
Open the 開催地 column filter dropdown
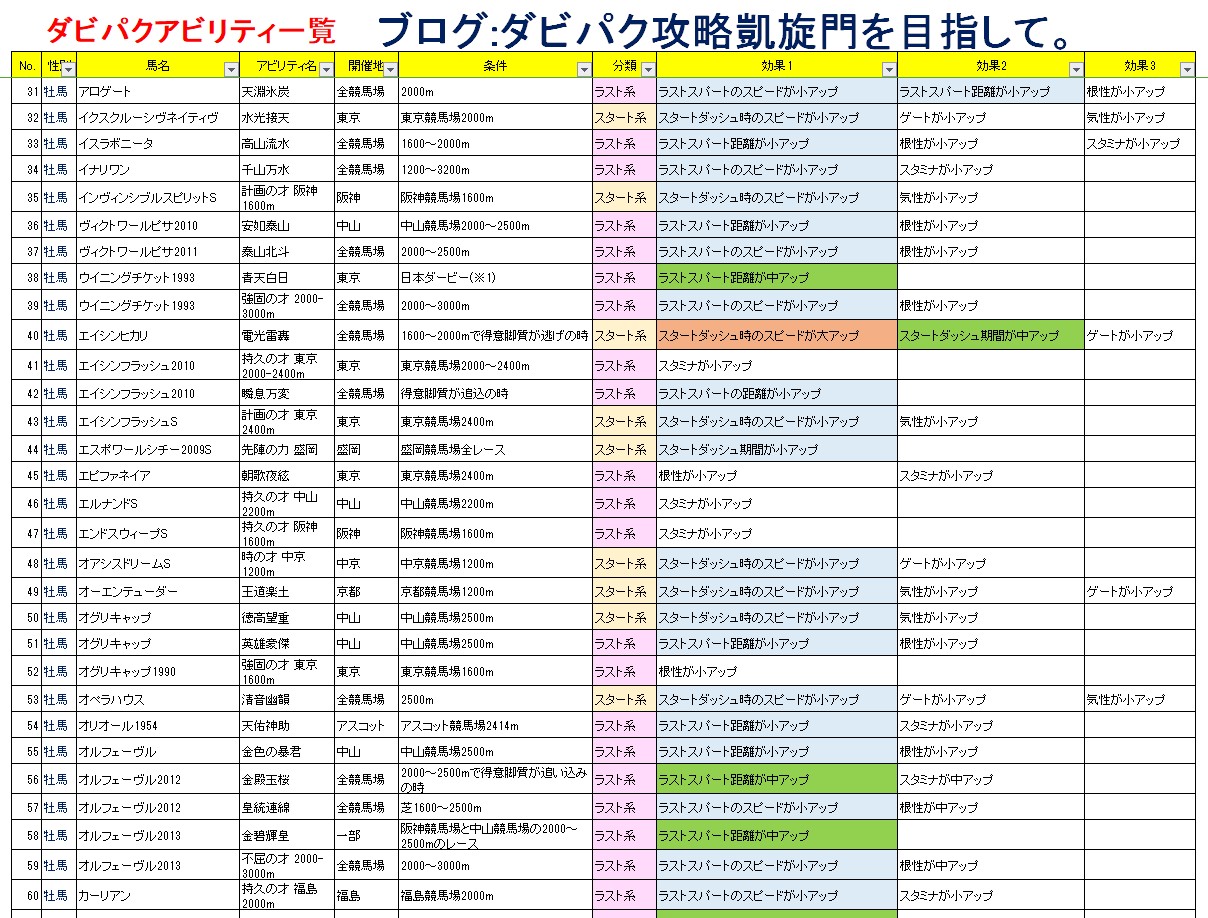click(x=390, y=69)
